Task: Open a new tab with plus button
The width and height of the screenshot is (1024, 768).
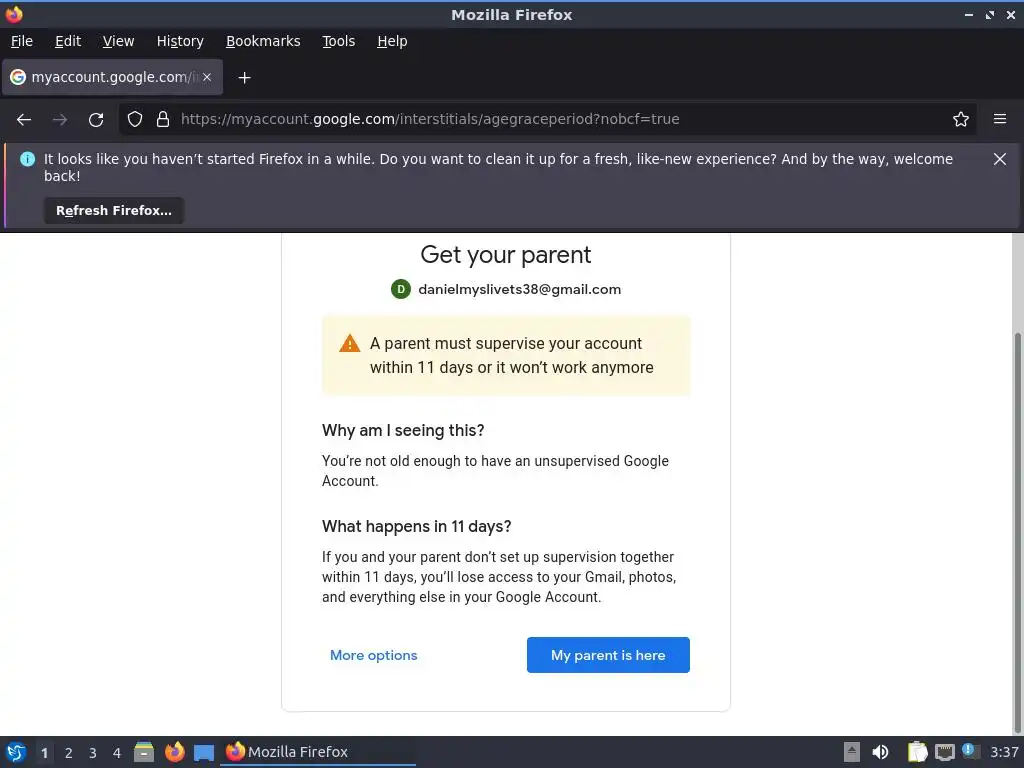Action: pyautogui.click(x=244, y=78)
